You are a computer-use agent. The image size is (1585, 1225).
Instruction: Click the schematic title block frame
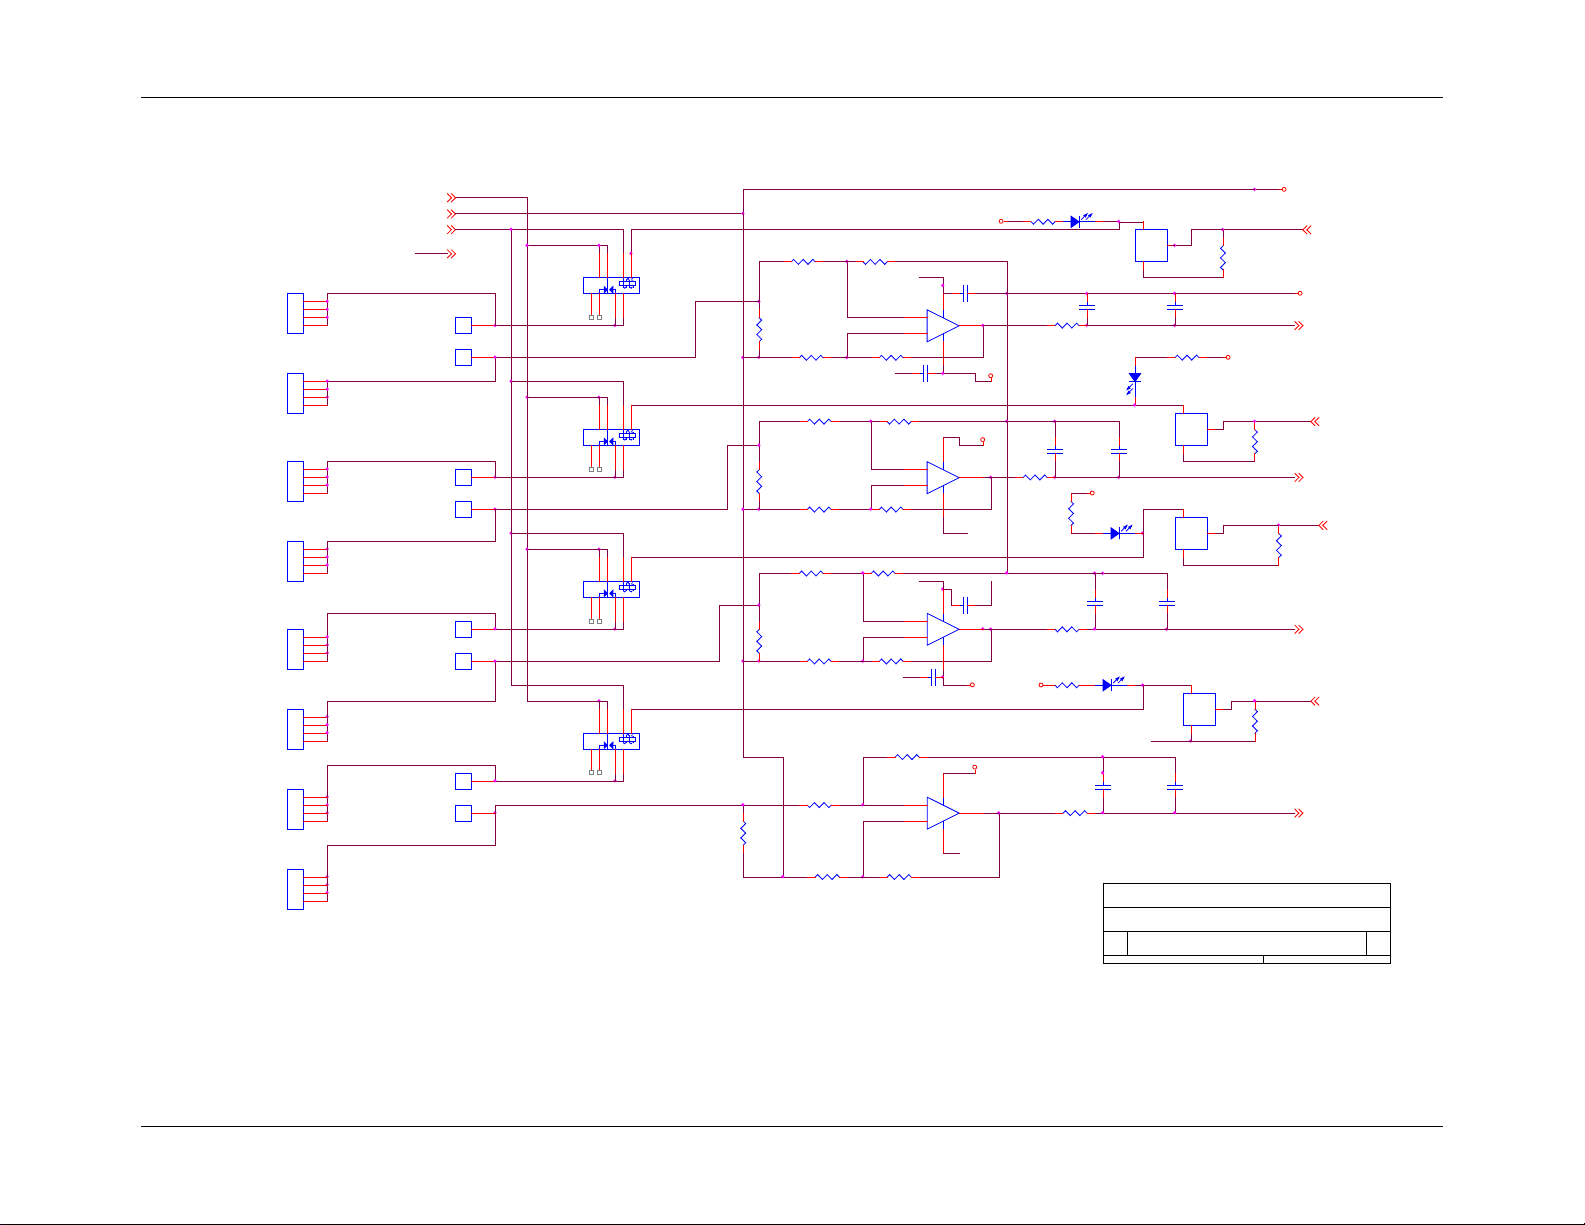pyautogui.click(x=1247, y=923)
